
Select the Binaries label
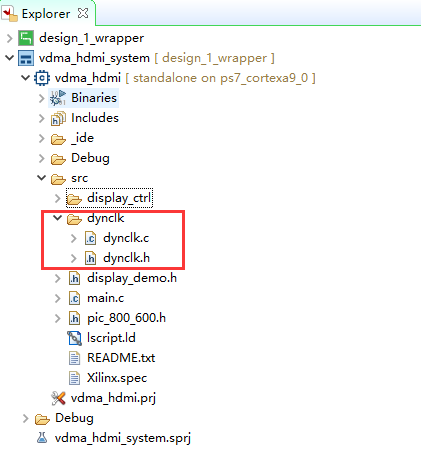[x=94, y=98]
